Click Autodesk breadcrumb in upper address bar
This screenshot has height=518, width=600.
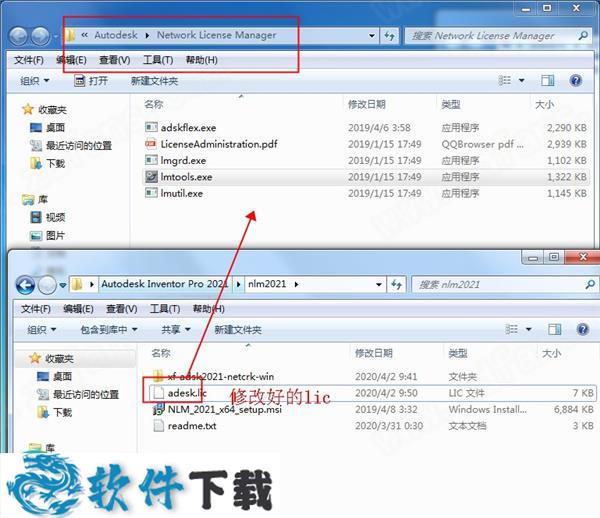pos(116,35)
